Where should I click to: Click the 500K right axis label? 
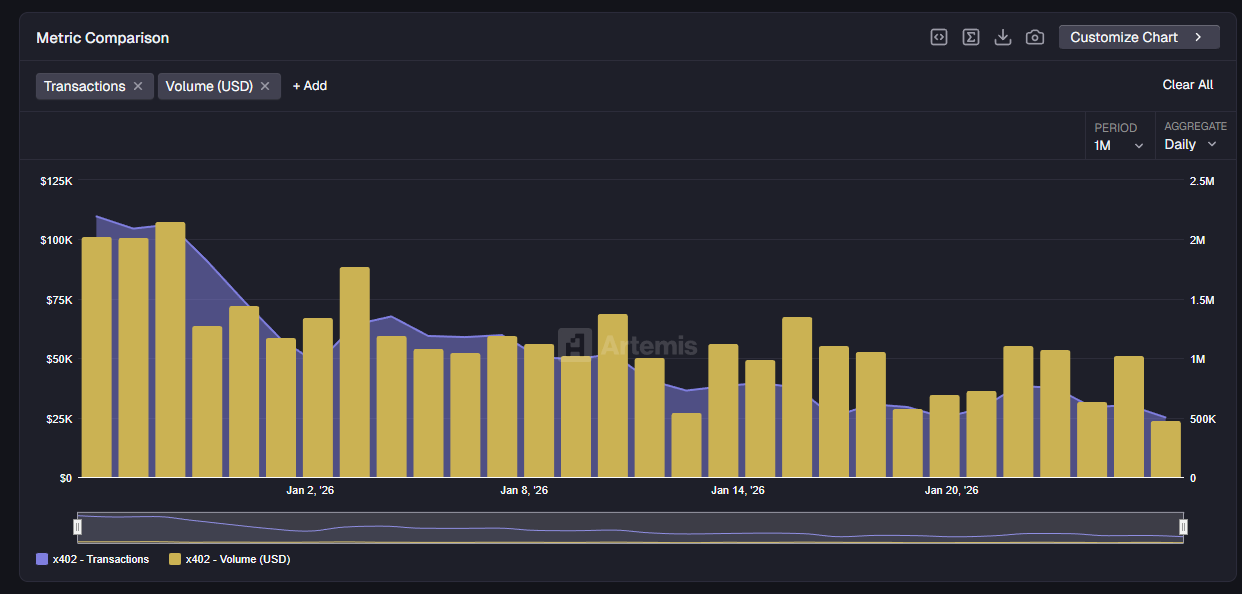pos(1203,418)
